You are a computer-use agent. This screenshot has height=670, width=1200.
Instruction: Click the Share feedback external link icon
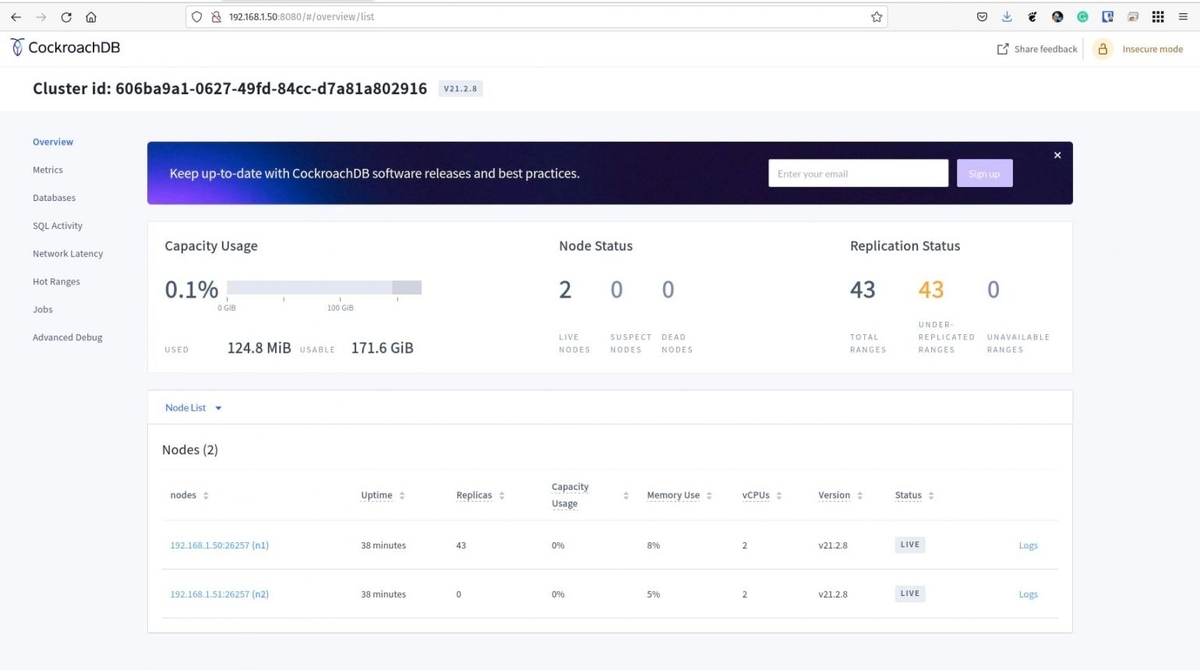pos(1003,49)
